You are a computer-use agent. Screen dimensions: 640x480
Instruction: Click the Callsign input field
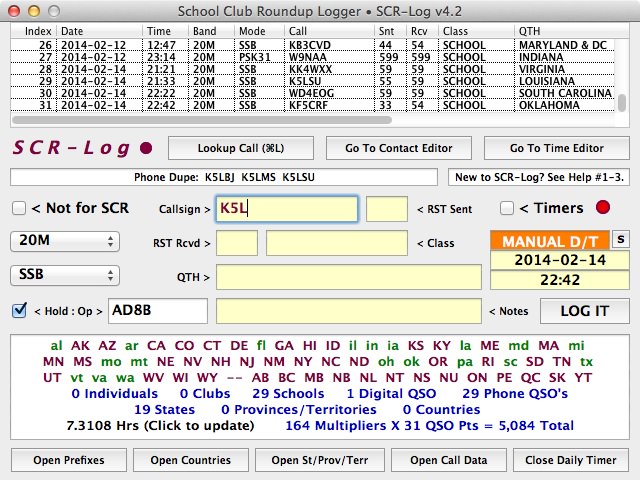point(287,209)
